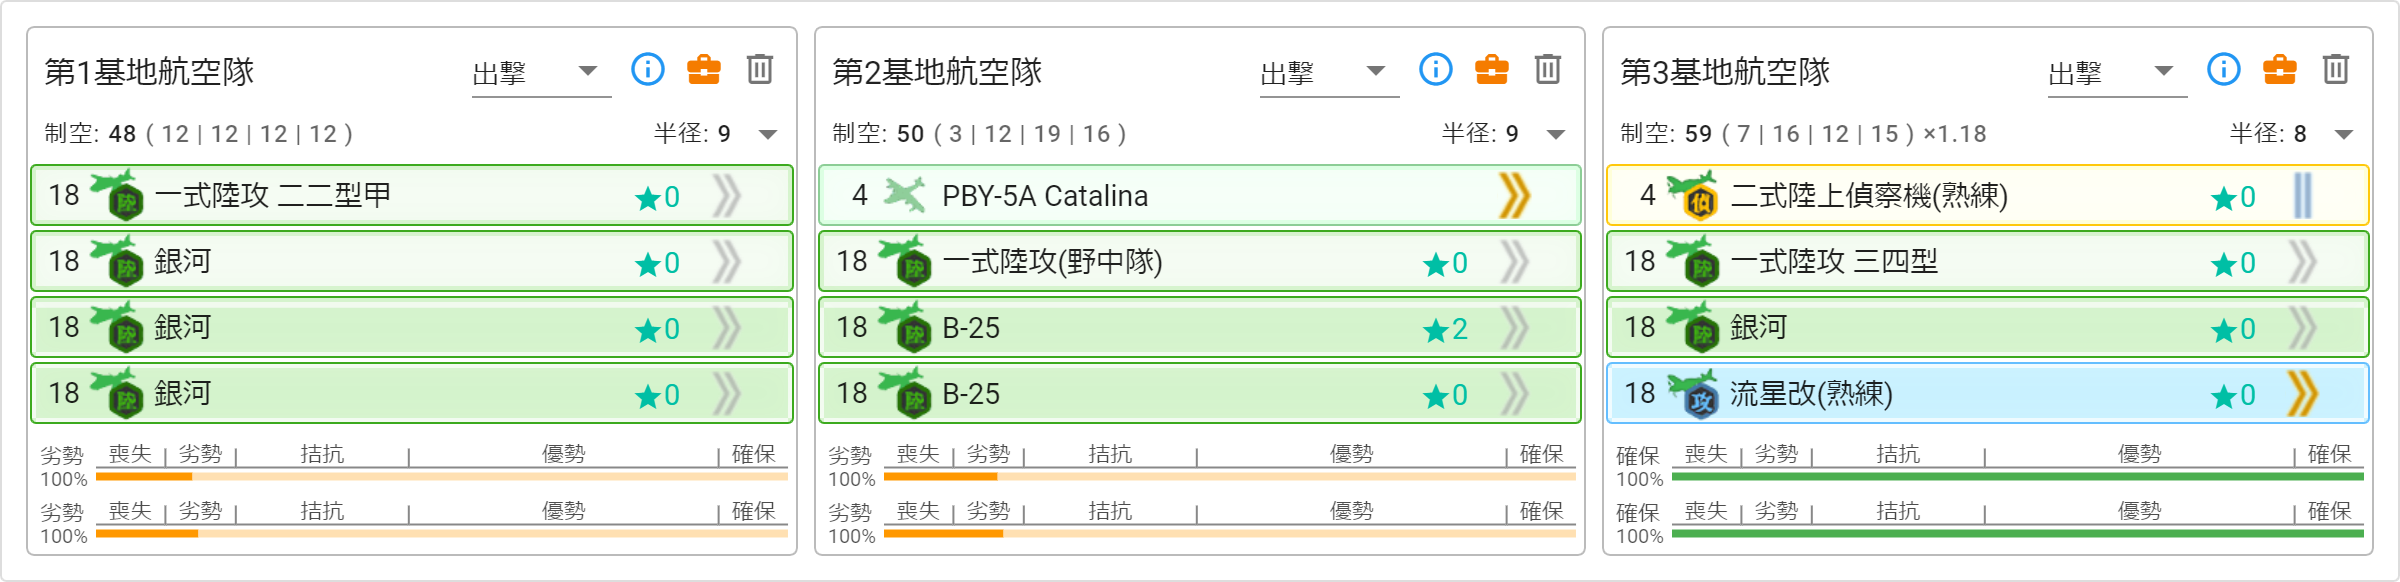Click ★2 improvement level on B-25

[x=1446, y=329]
